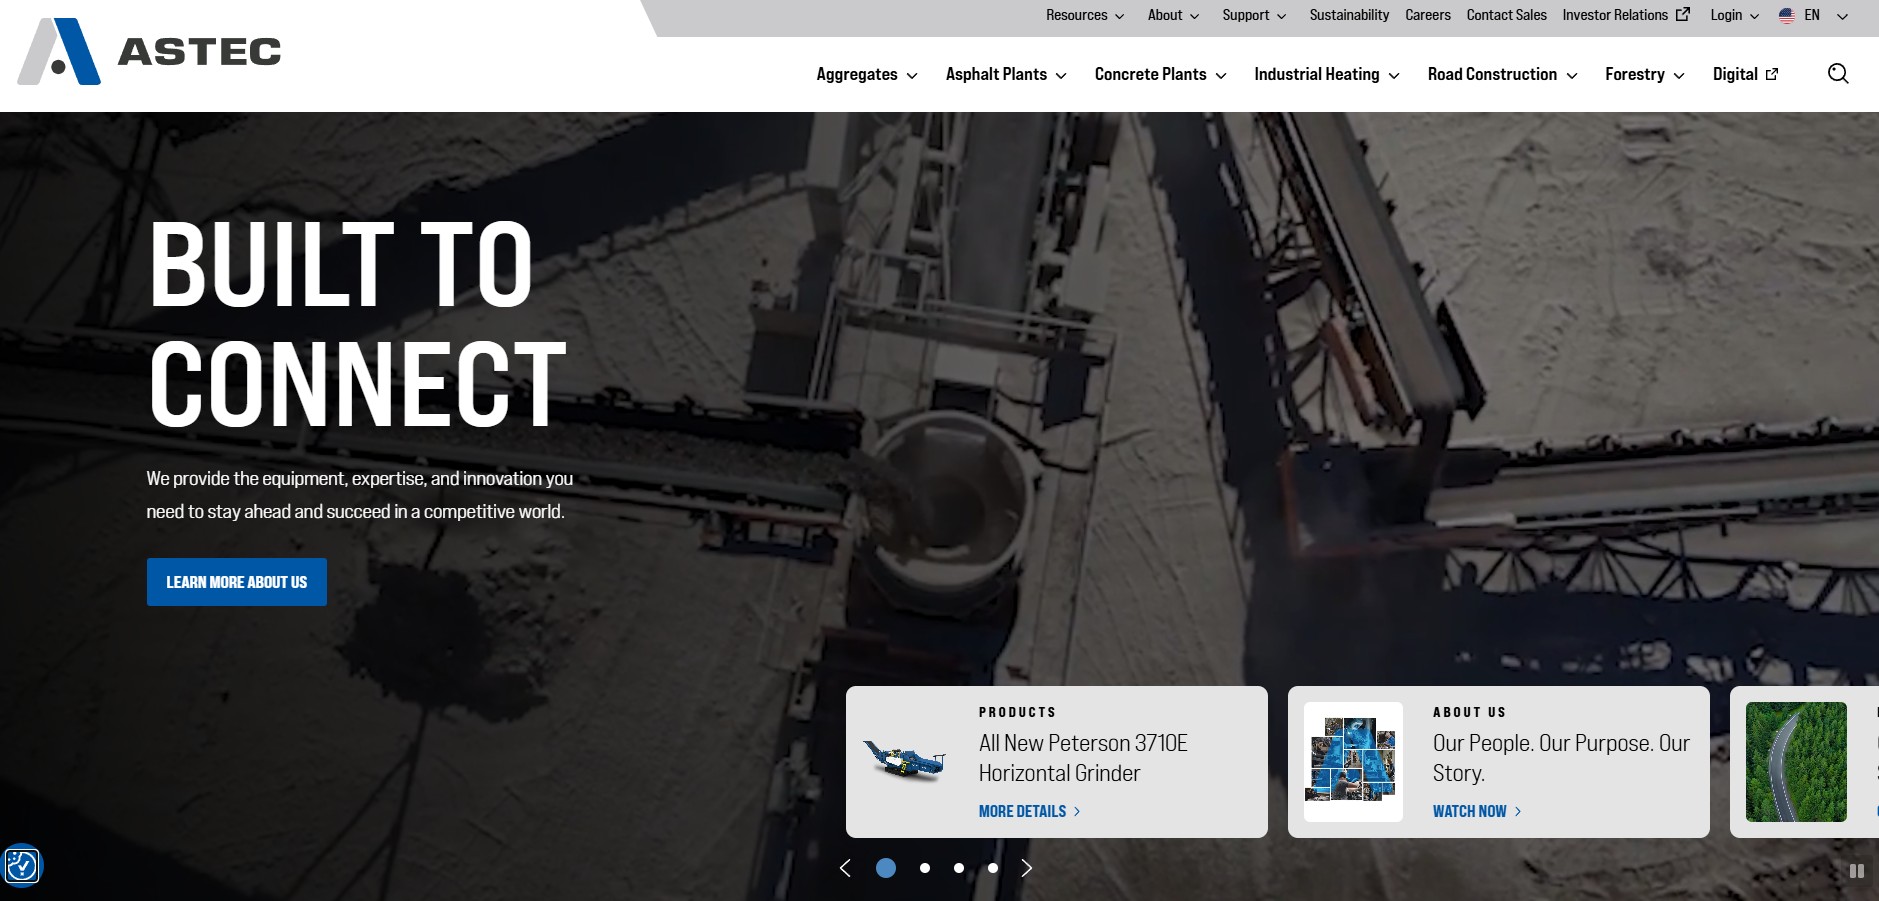Image resolution: width=1879 pixels, height=901 pixels.
Task: Open the Careers page
Action: tap(1427, 15)
